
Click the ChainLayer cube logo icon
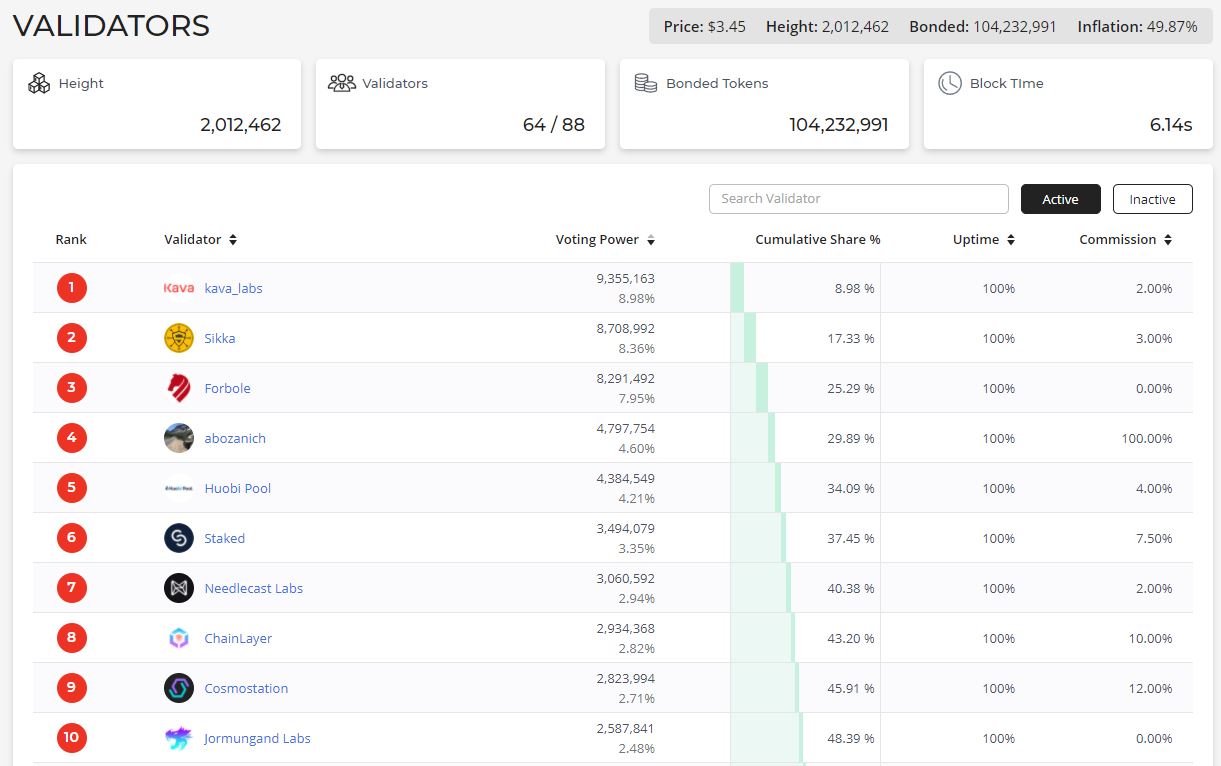(179, 638)
